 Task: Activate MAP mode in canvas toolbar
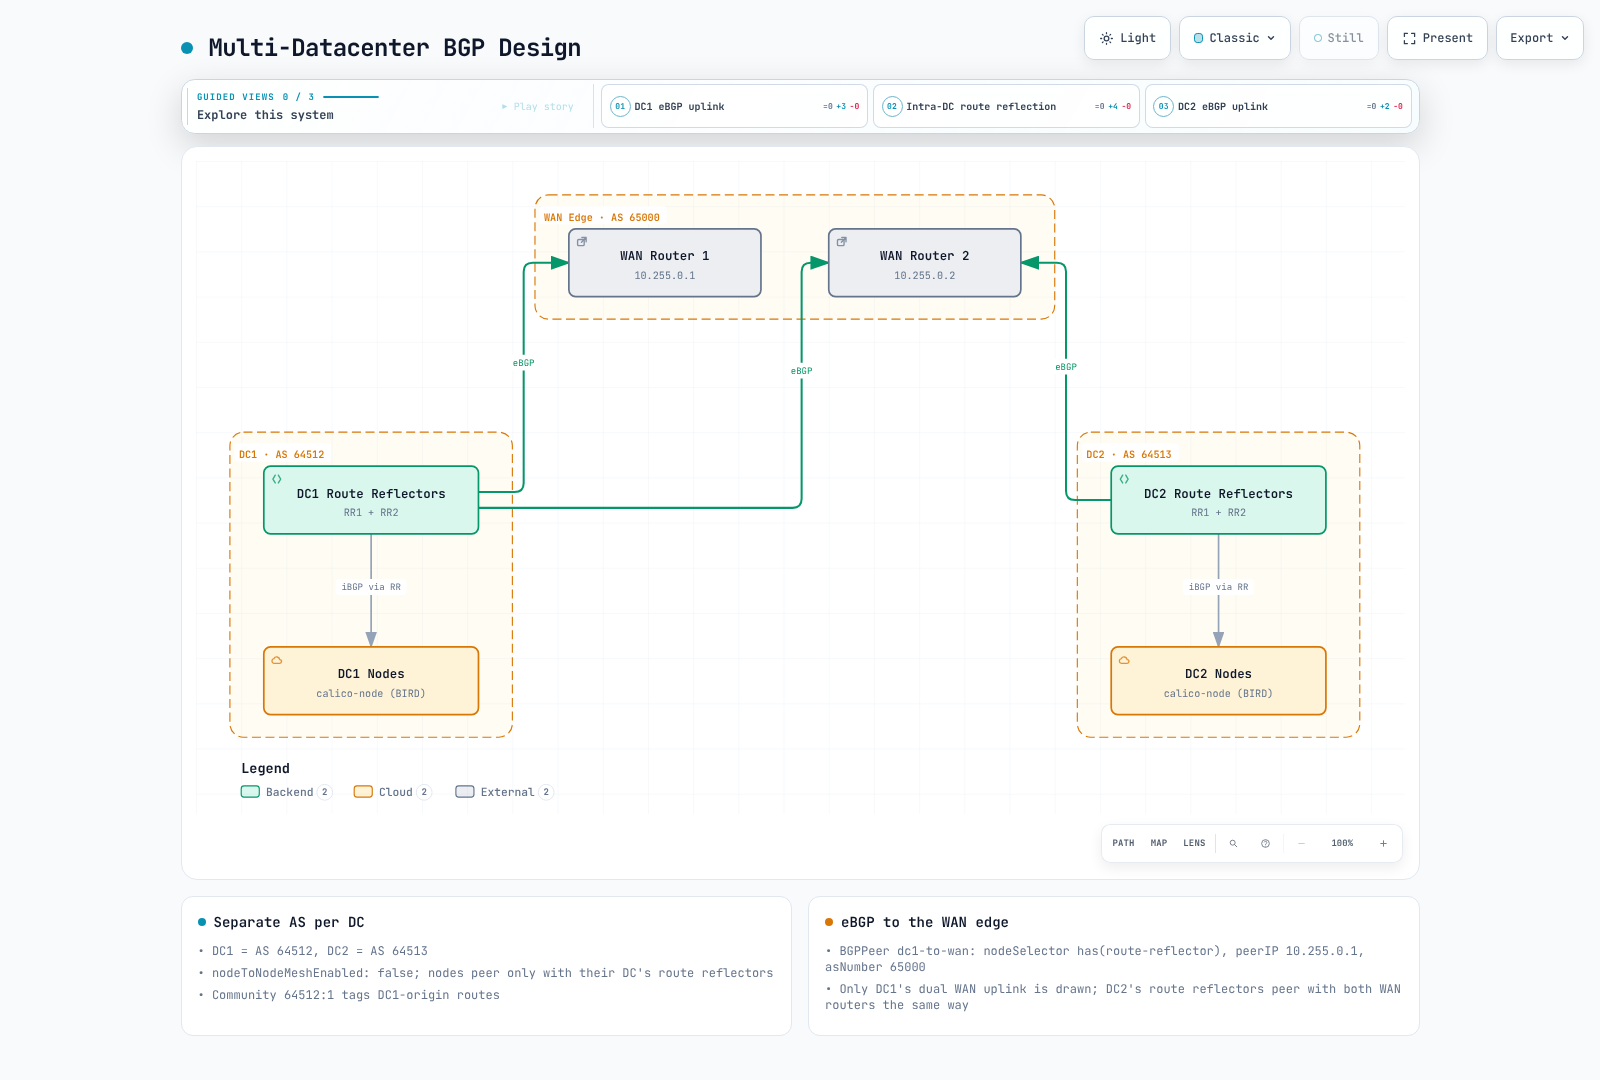pos(1159,843)
